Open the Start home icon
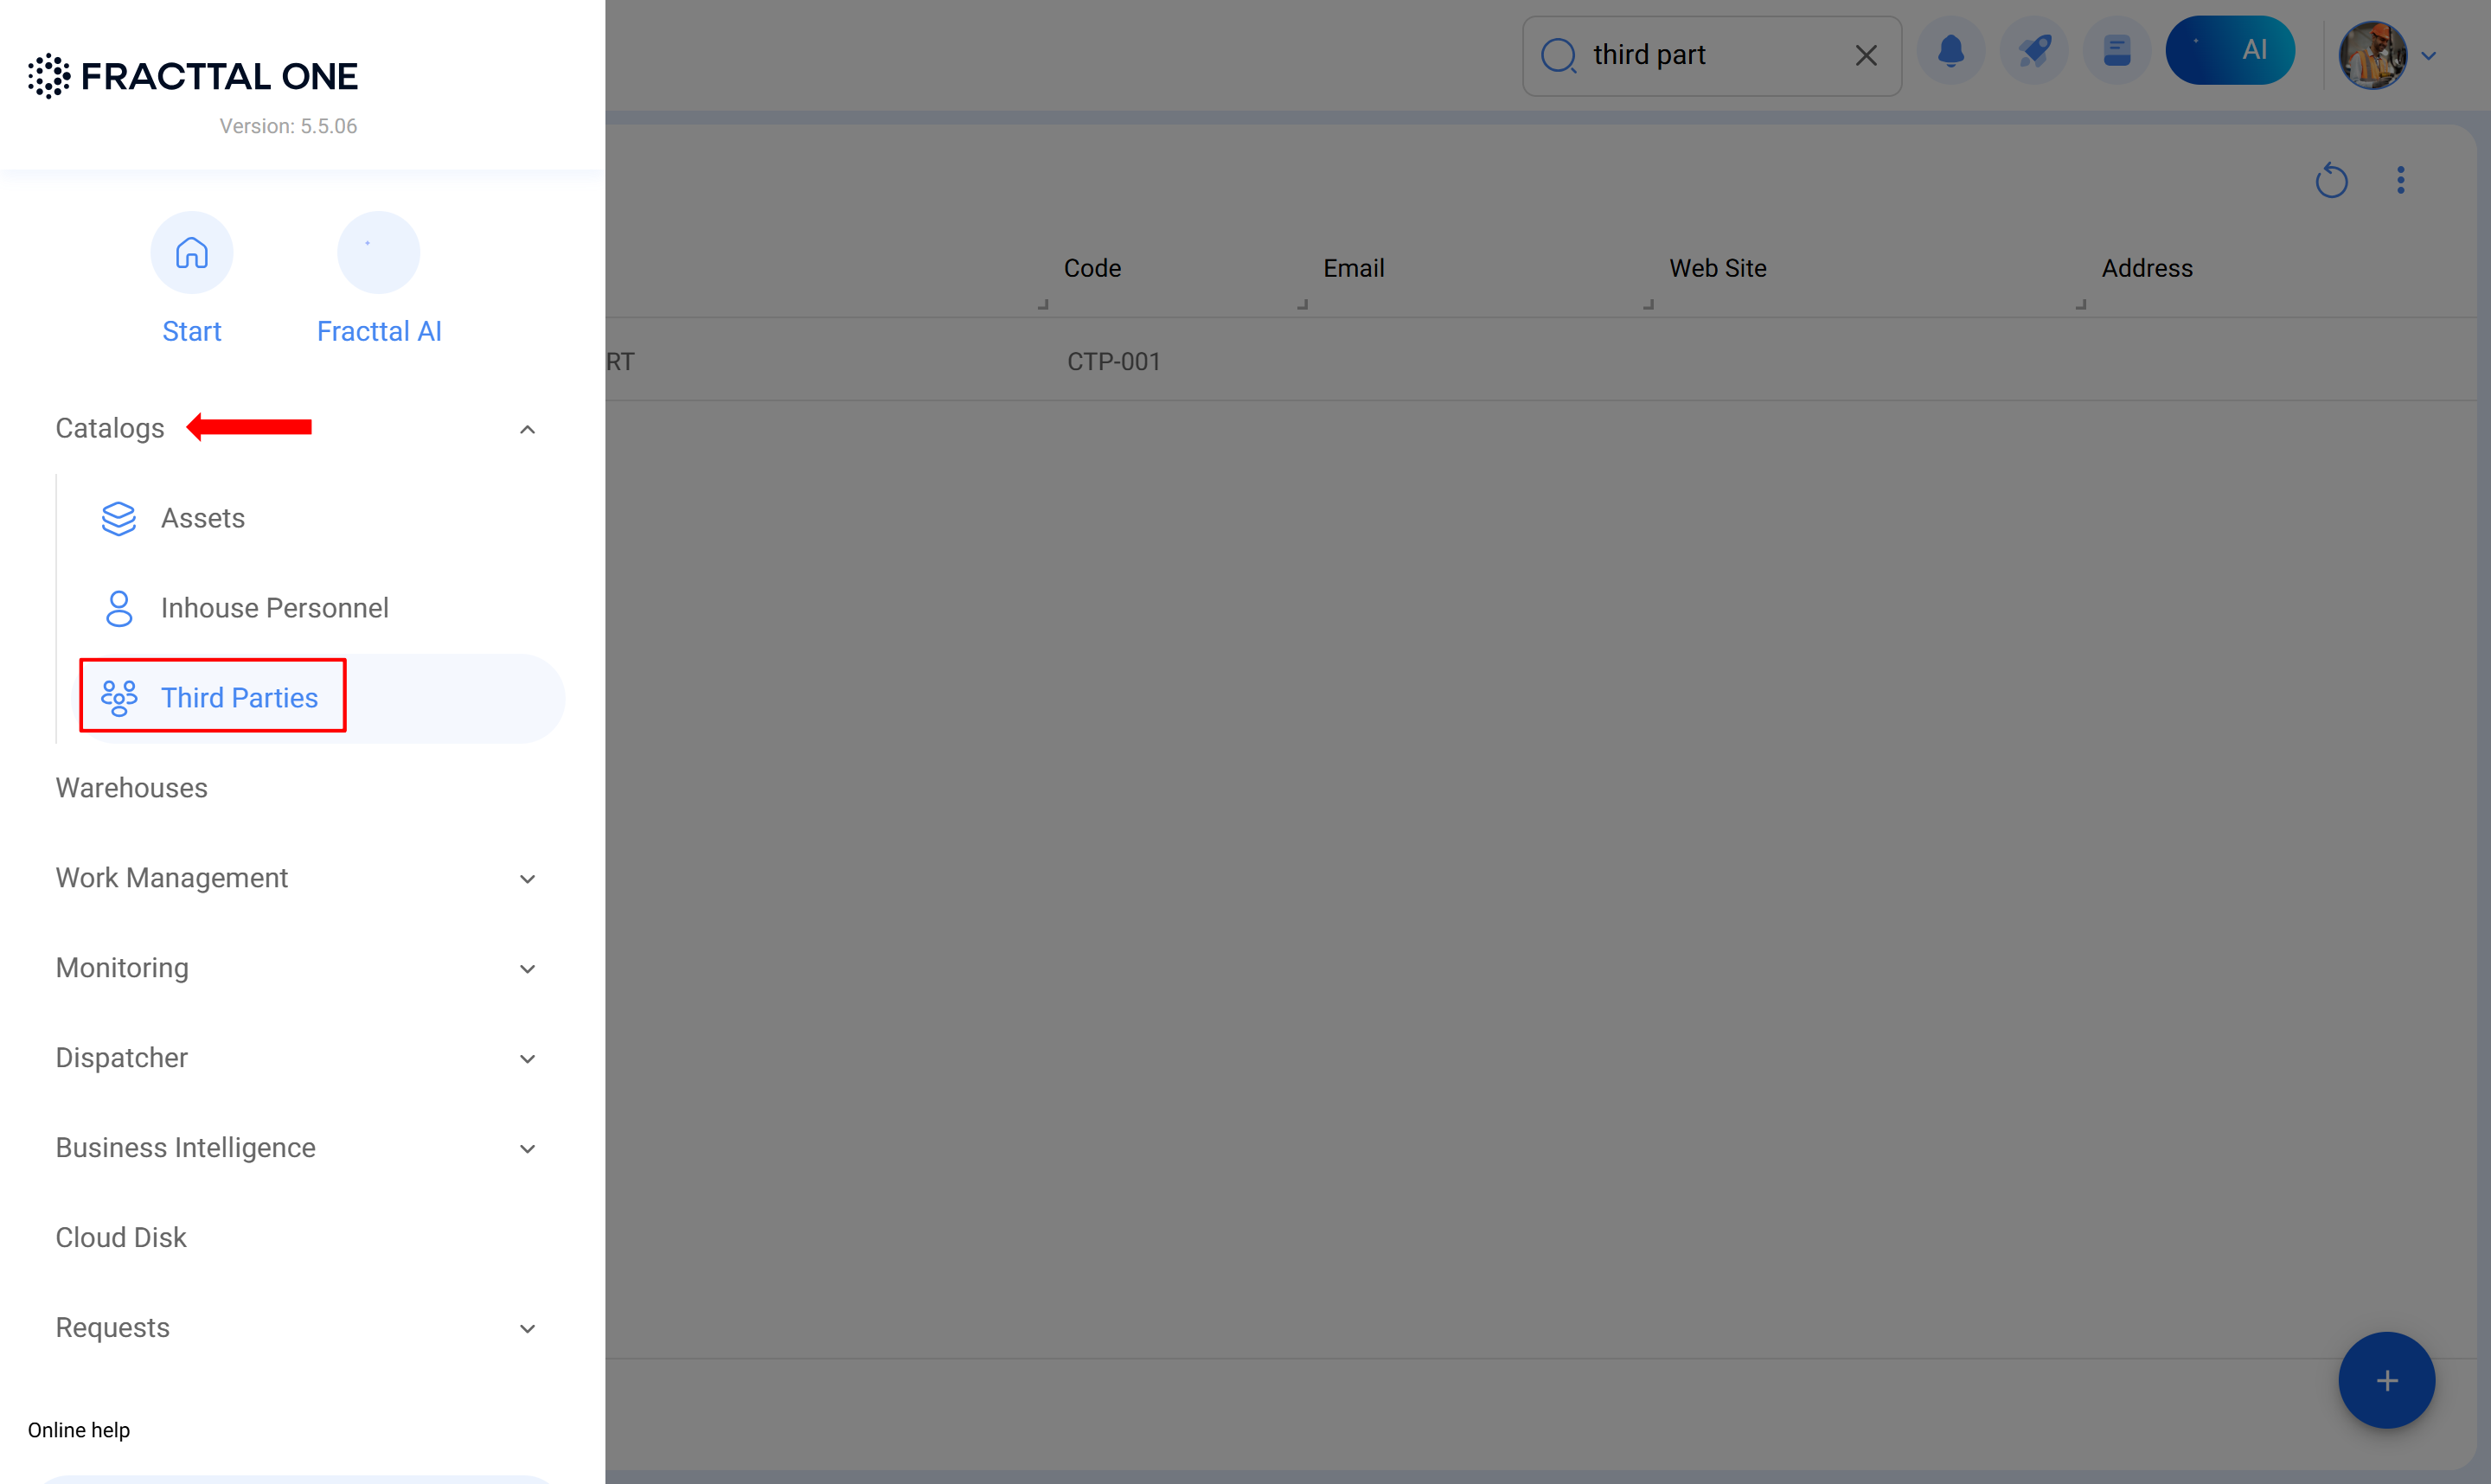Screen dimensions: 2491x1484 click(191, 252)
